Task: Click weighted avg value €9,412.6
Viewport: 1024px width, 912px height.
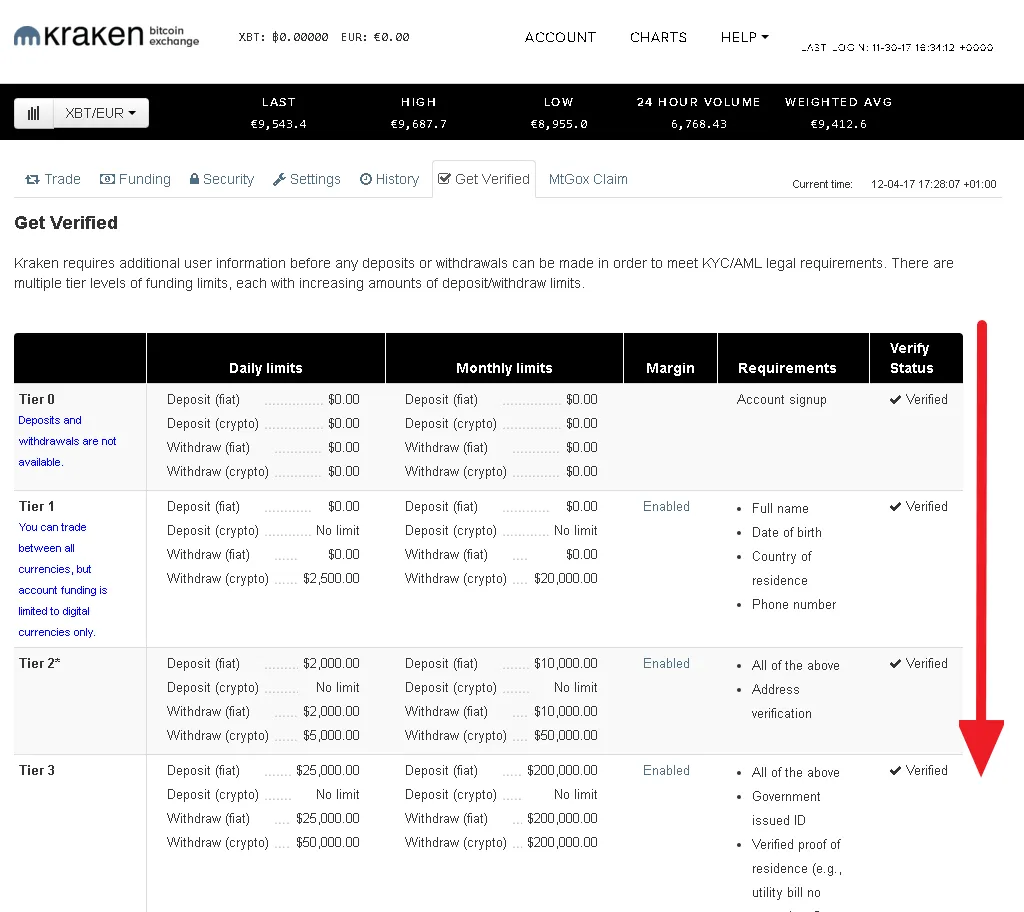Action: click(839, 124)
